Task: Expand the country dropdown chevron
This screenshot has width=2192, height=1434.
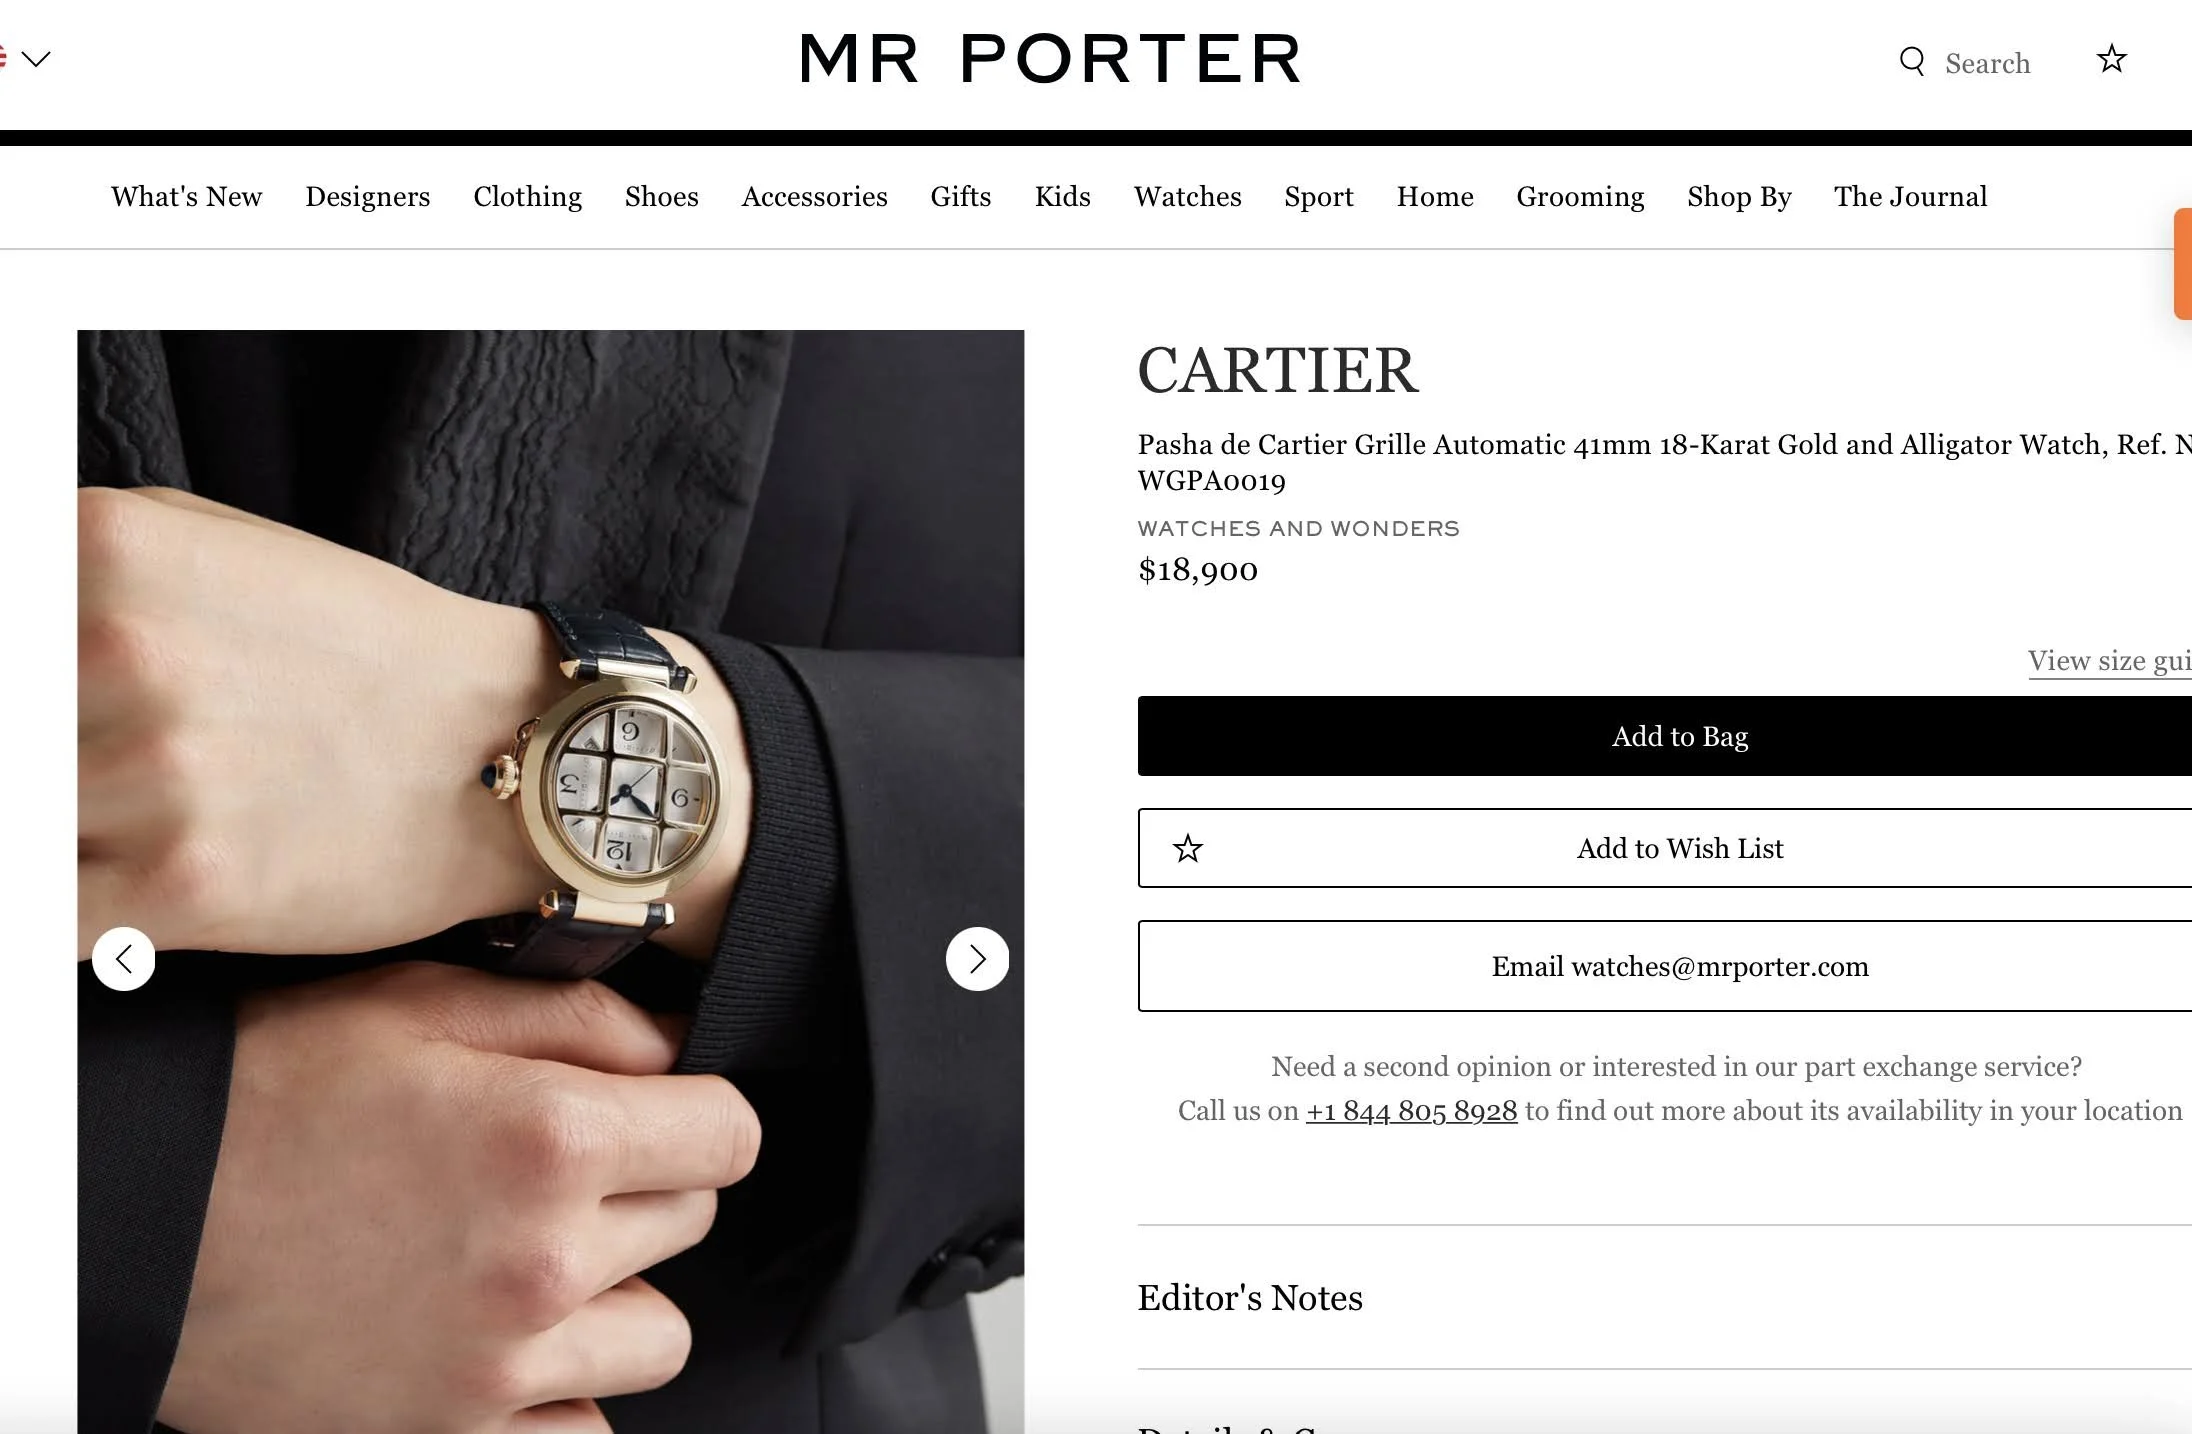Action: [x=36, y=60]
